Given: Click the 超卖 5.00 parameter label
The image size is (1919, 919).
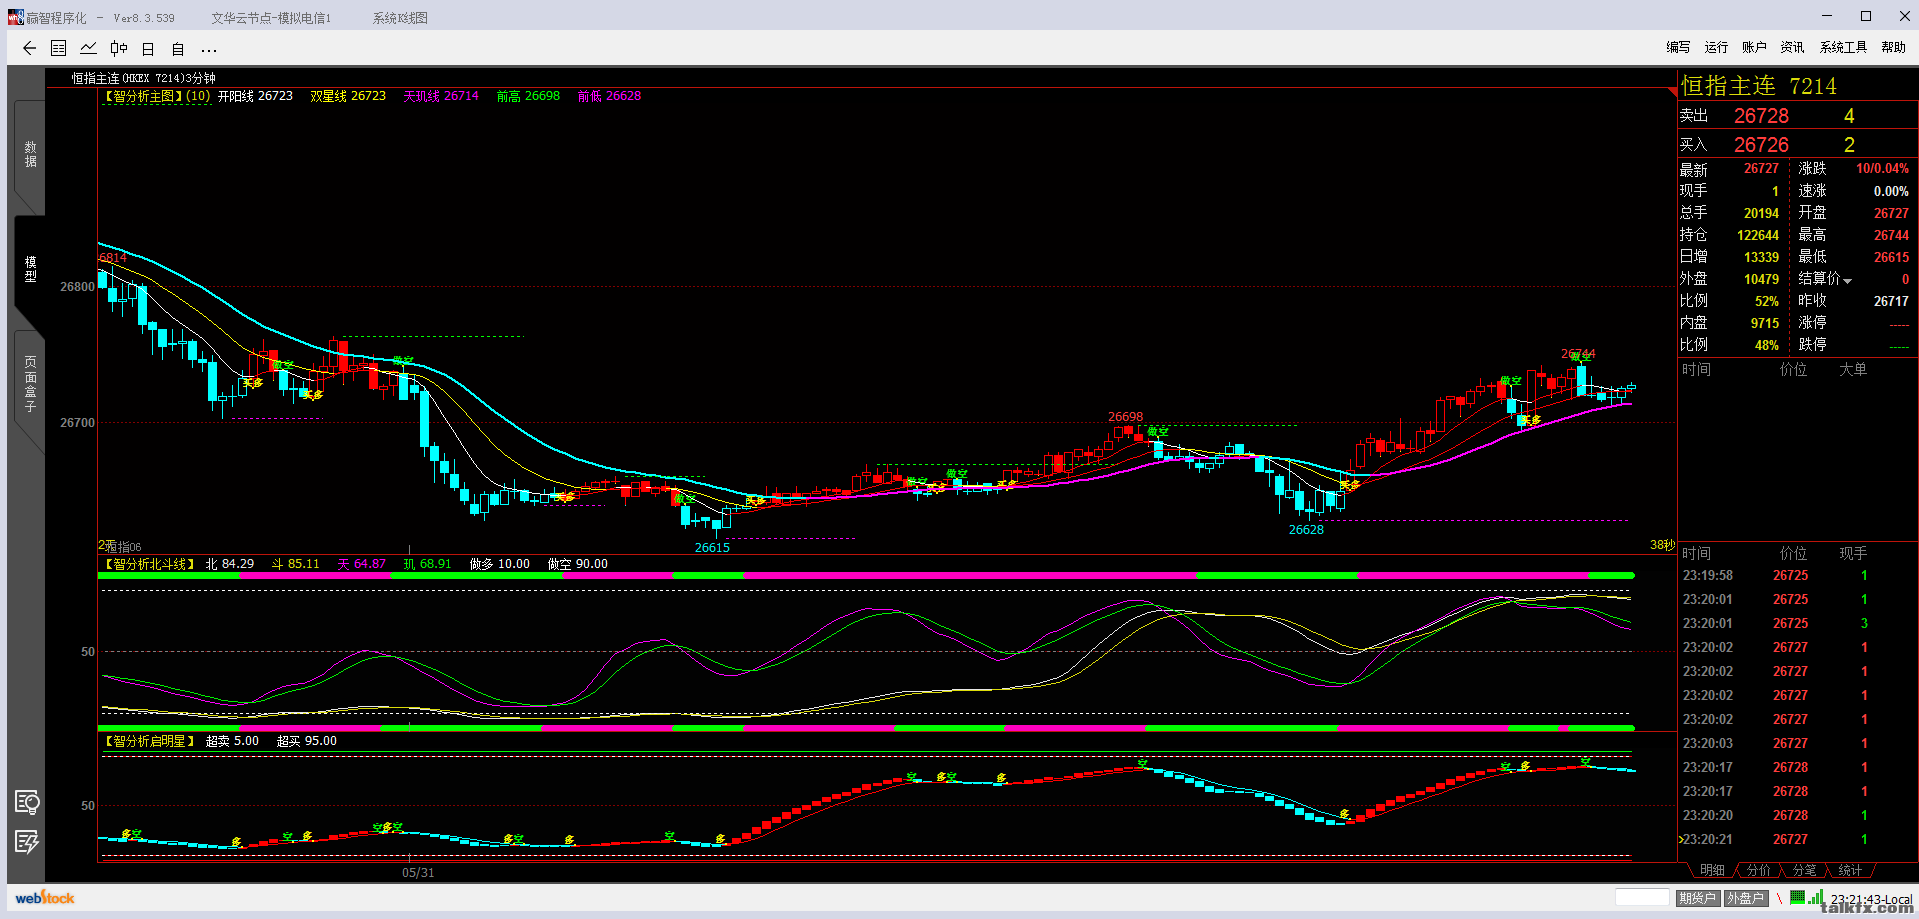Looking at the screenshot, I should 232,741.
